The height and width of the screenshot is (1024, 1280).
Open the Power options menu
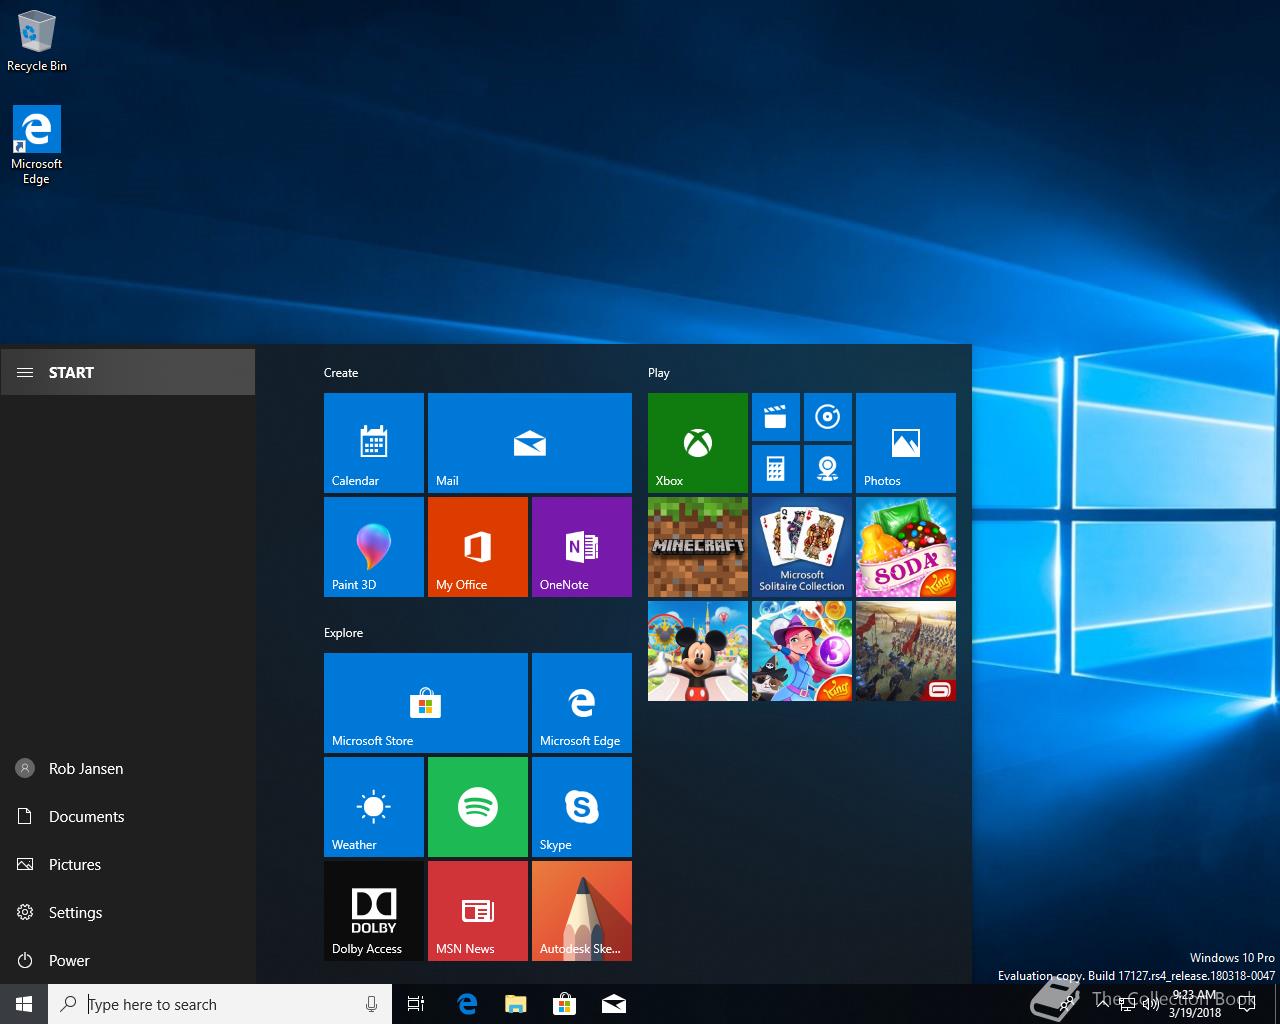(x=128, y=960)
